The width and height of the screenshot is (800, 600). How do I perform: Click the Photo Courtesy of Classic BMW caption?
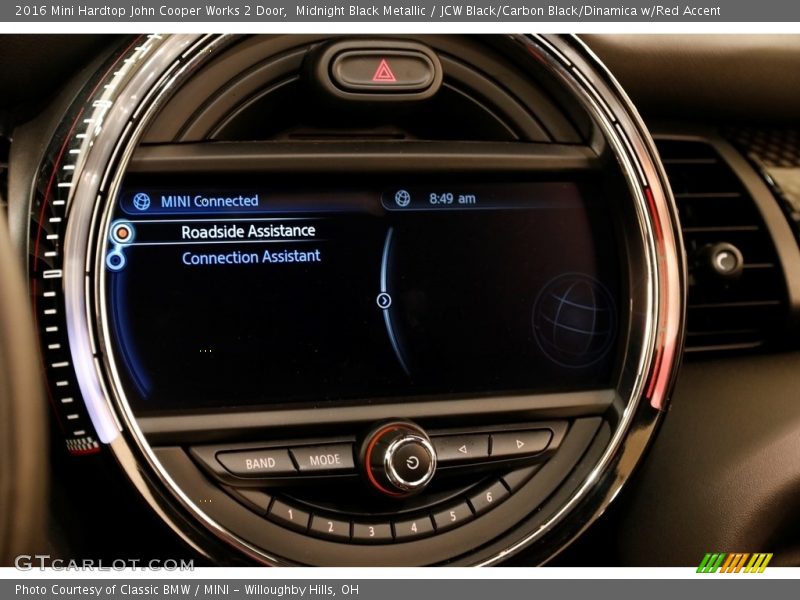pyautogui.click(x=187, y=590)
